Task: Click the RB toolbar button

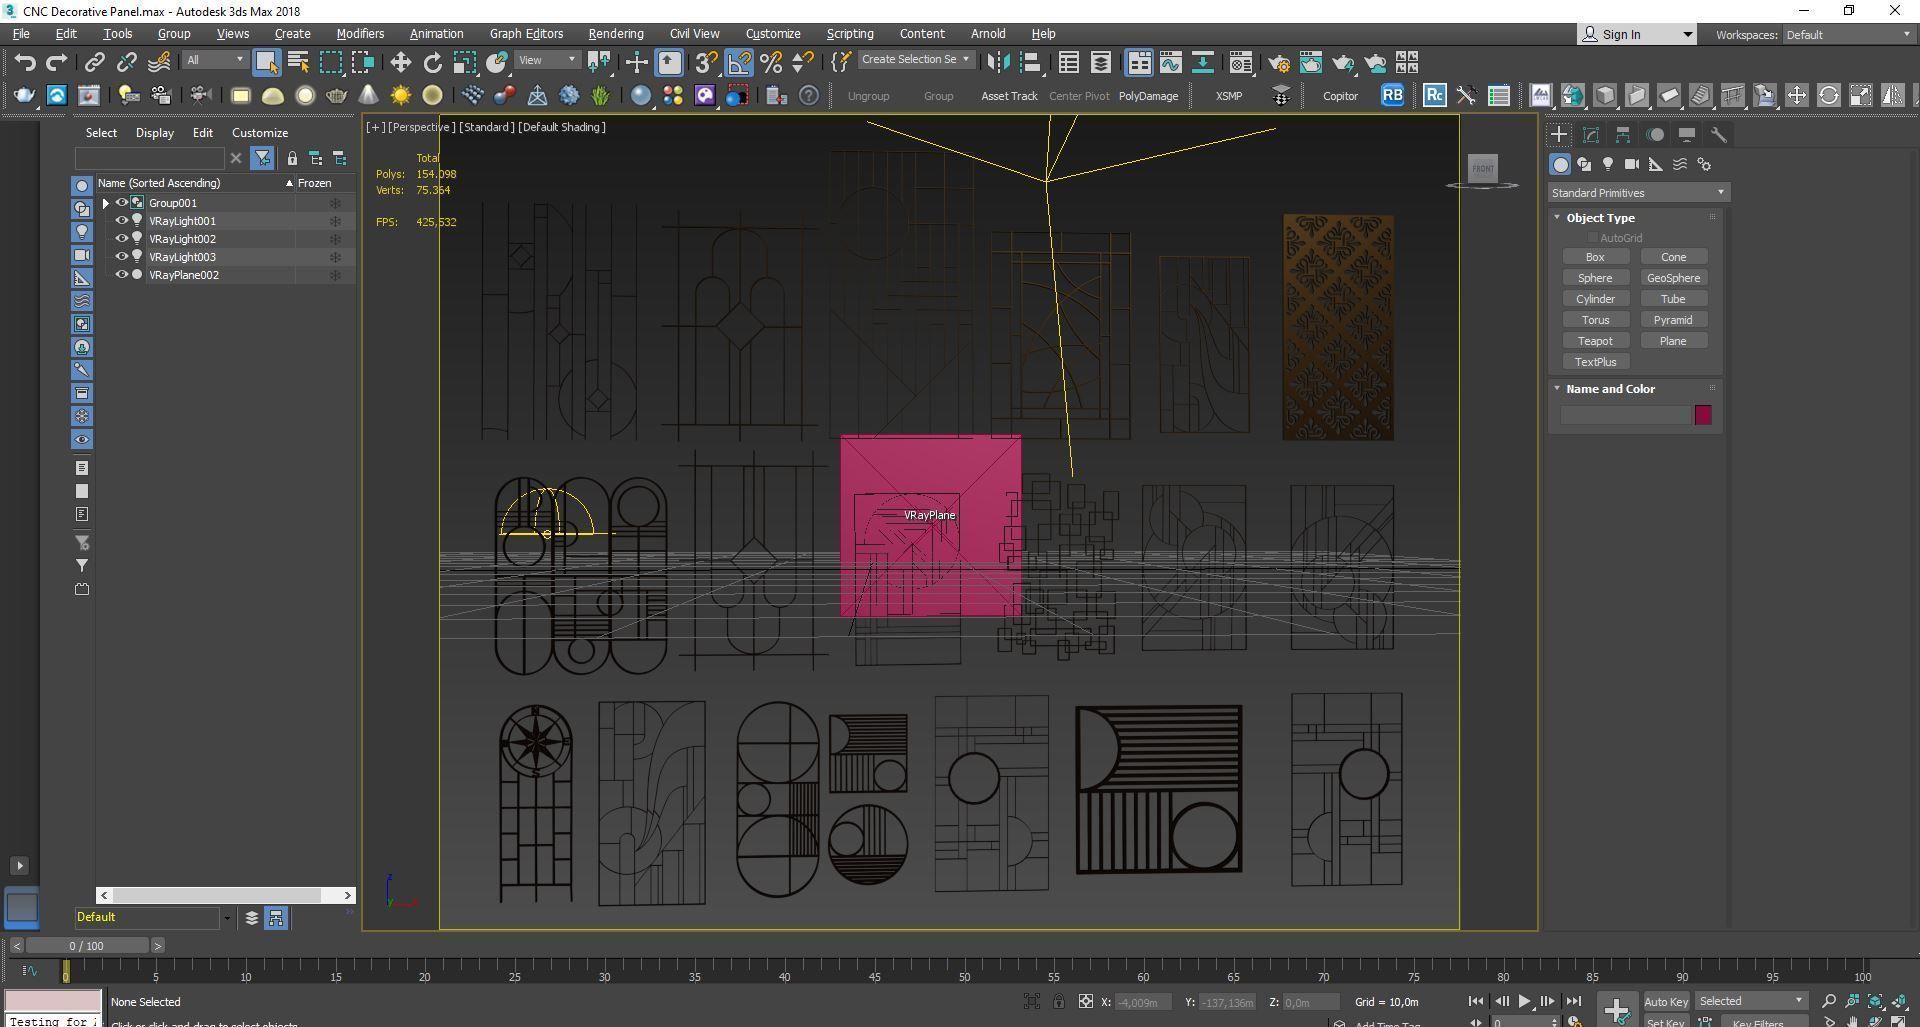Action: pos(1392,96)
